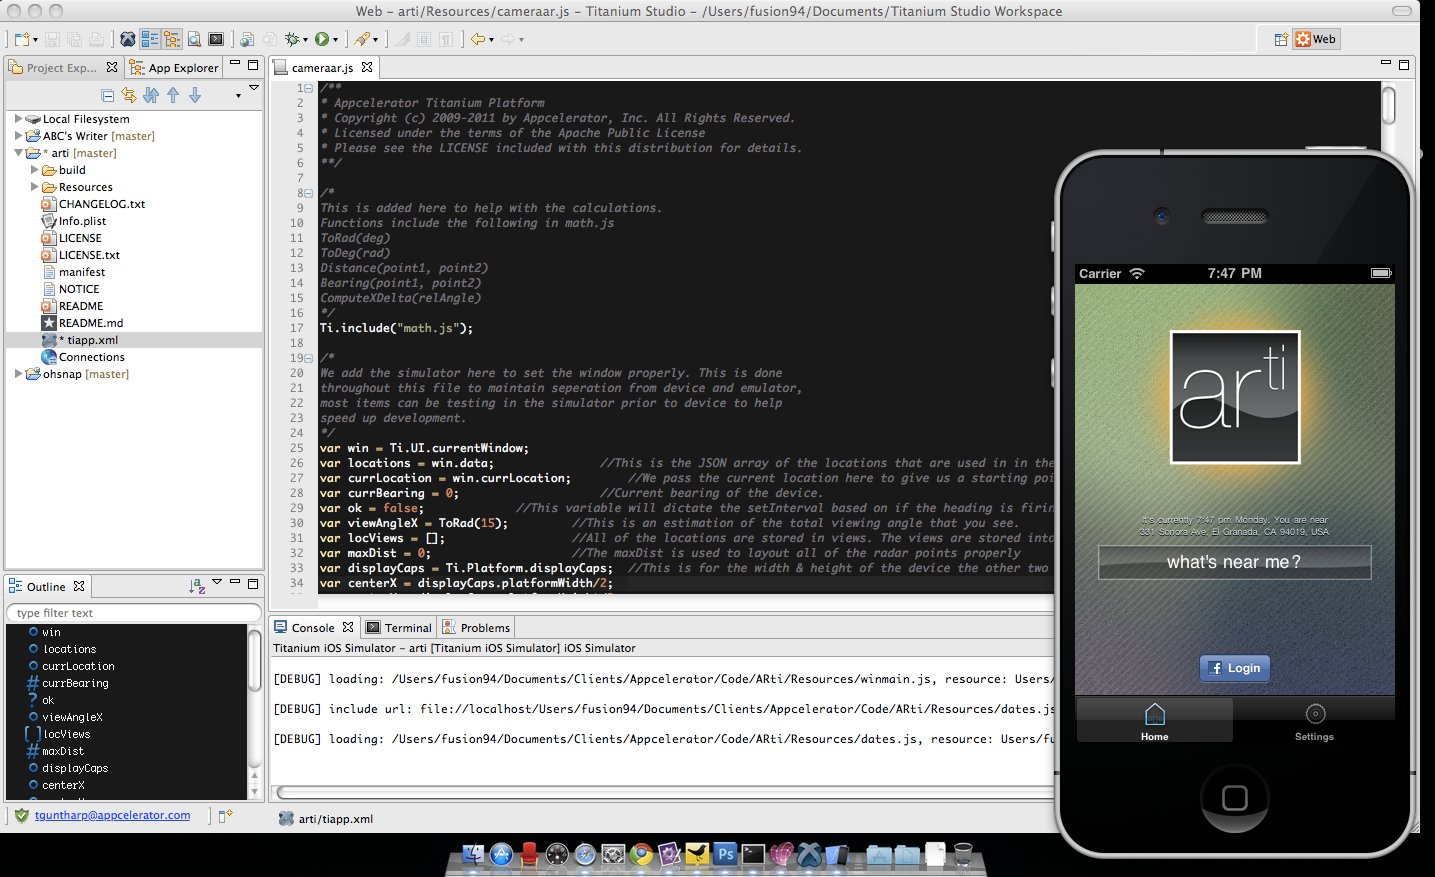Image resolution: width=1435 pixels, height=877 pixels.
Task: Open the Project Explorer view menu triangle
Action: [x=252, y=89]
